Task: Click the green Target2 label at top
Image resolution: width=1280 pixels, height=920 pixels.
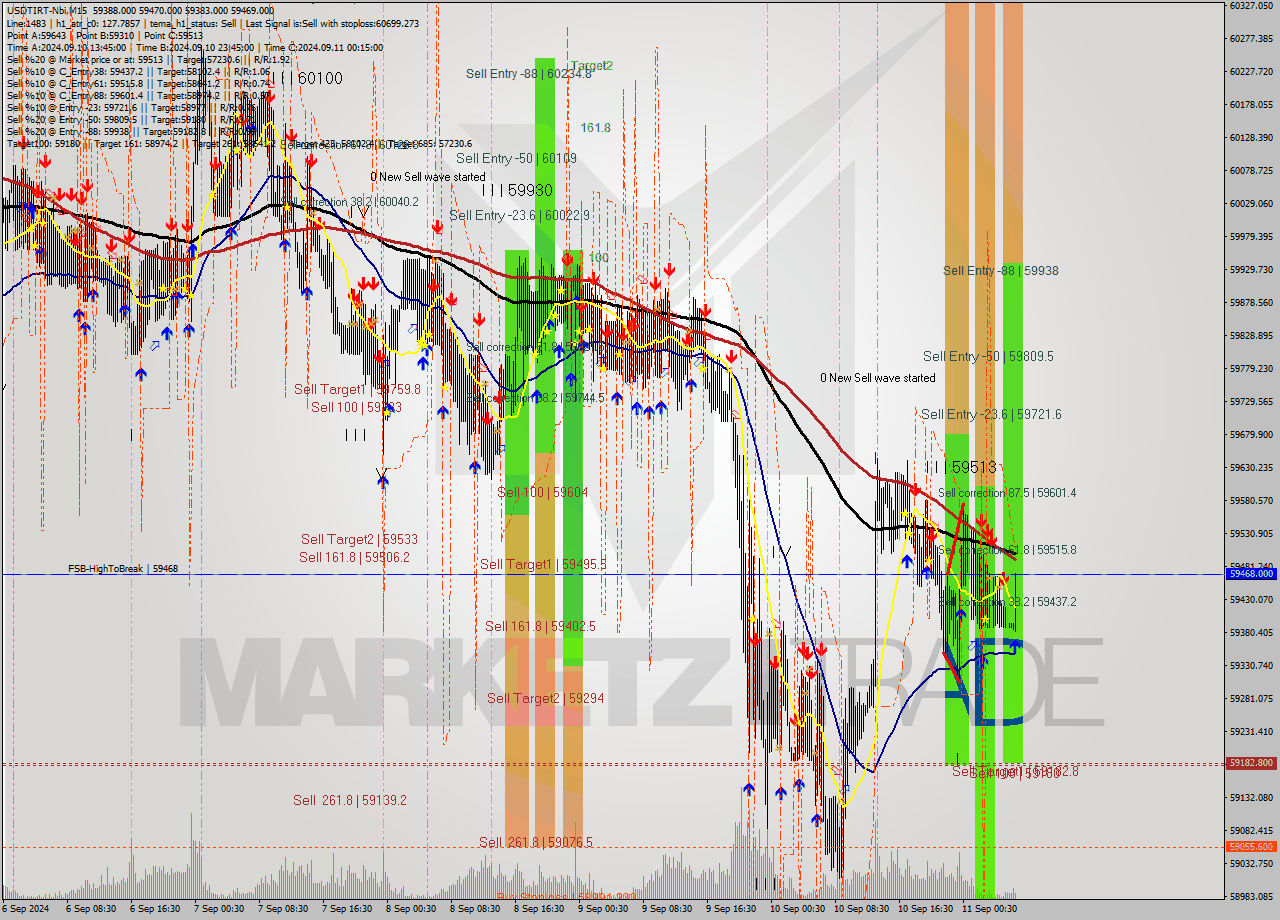Action: (x=592, y=66)
